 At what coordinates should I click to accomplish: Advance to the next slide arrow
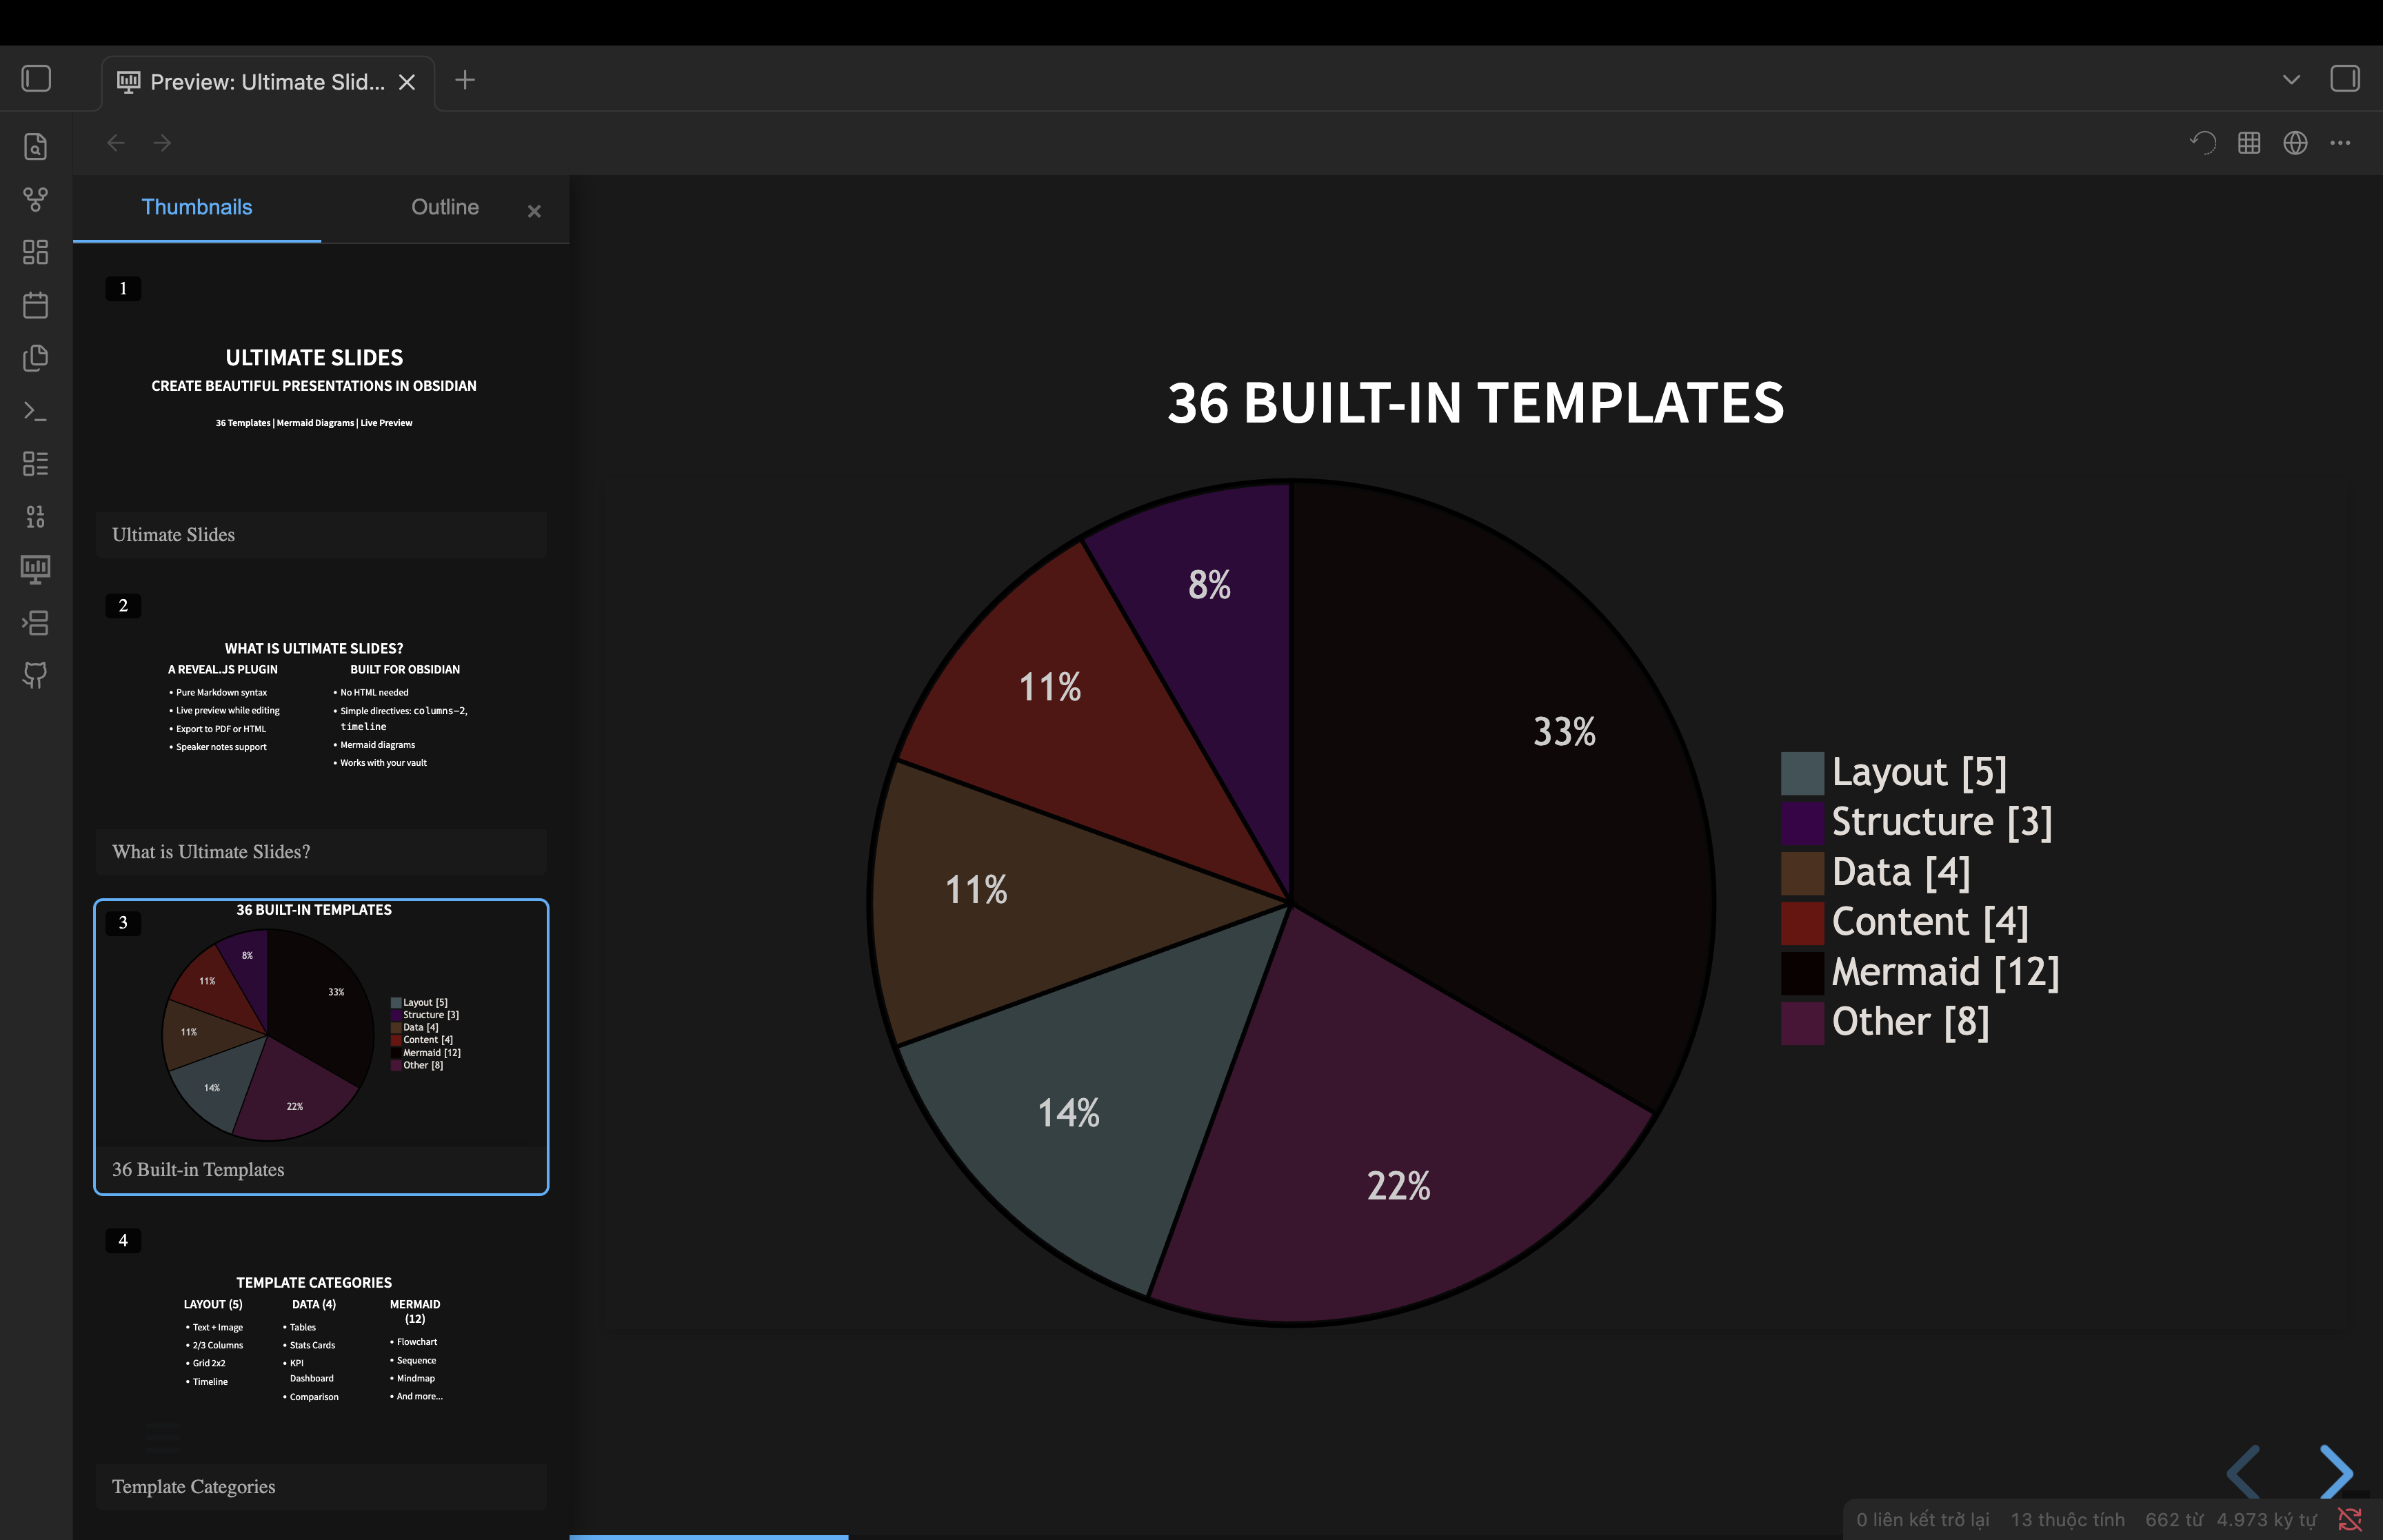tap(2336, 1472)
